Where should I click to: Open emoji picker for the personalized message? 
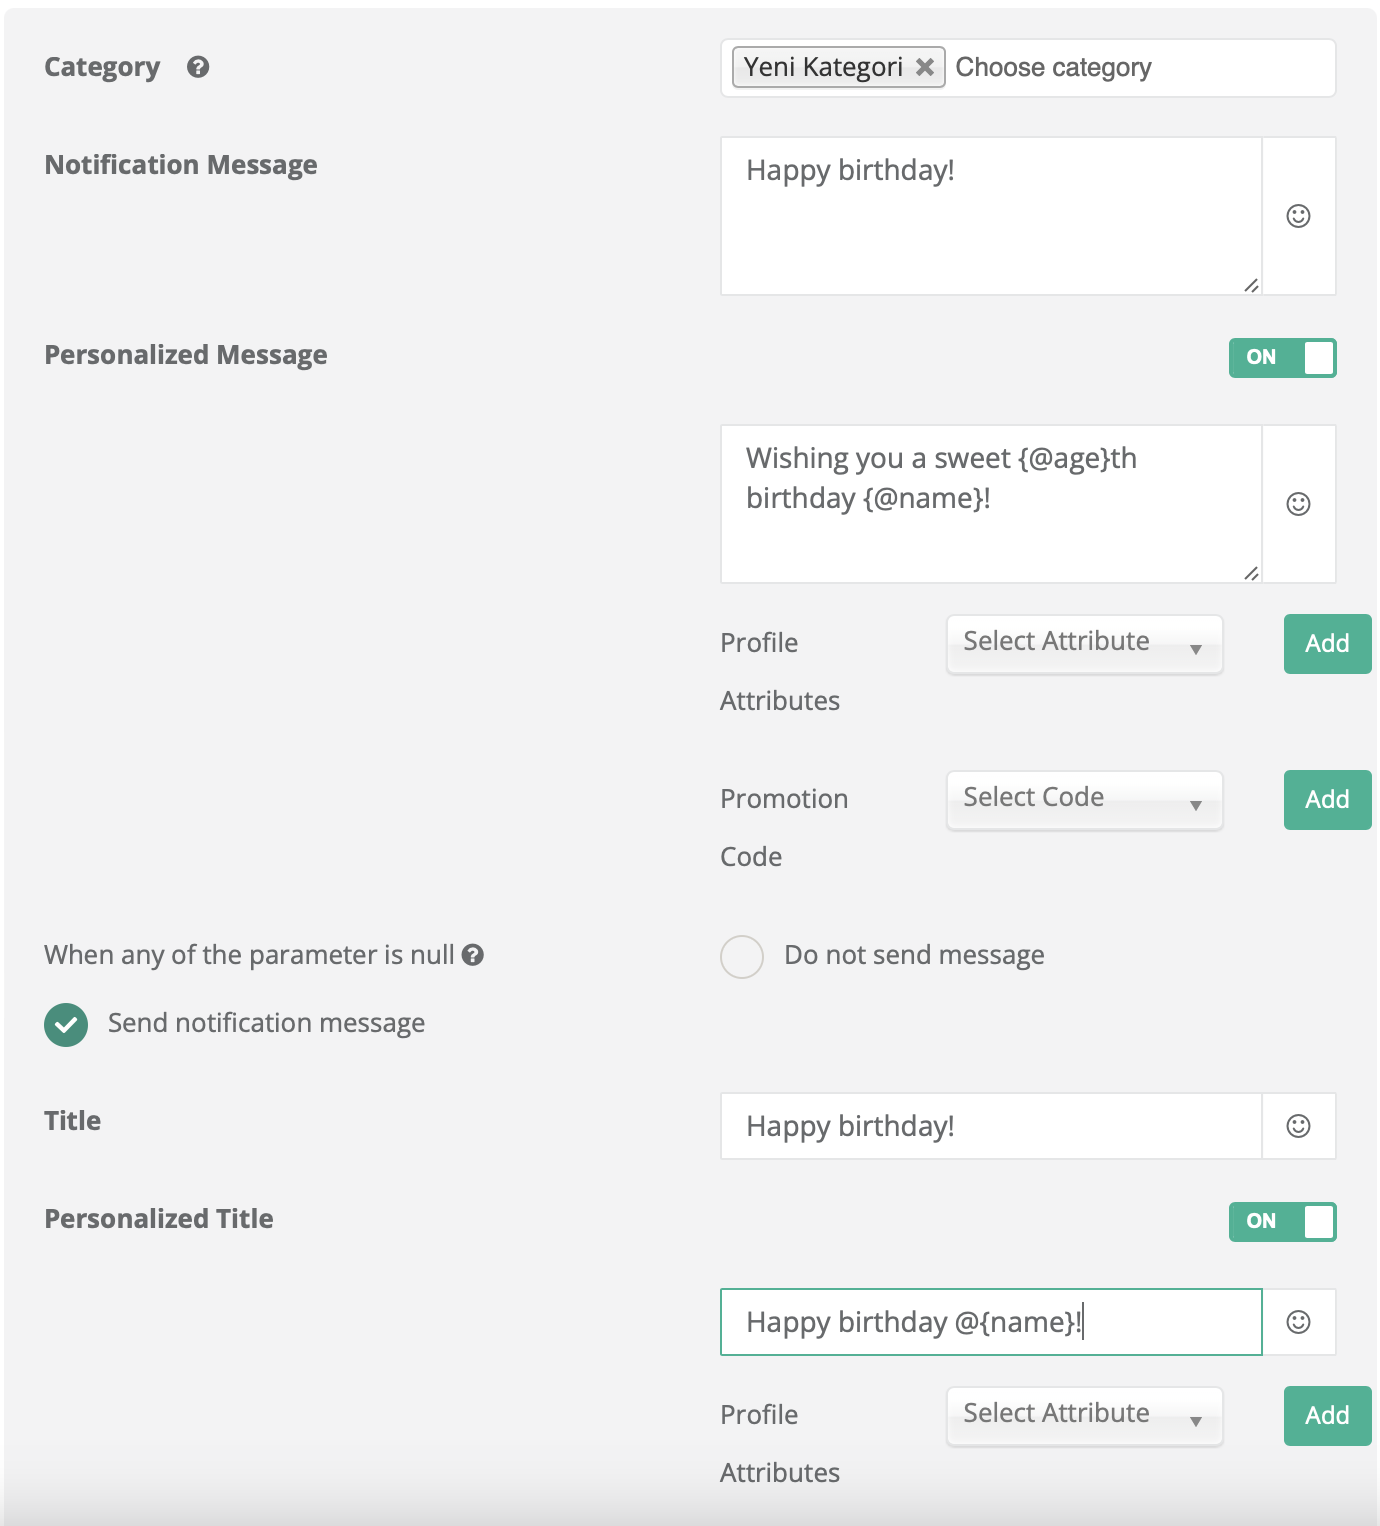point(1298,504)
